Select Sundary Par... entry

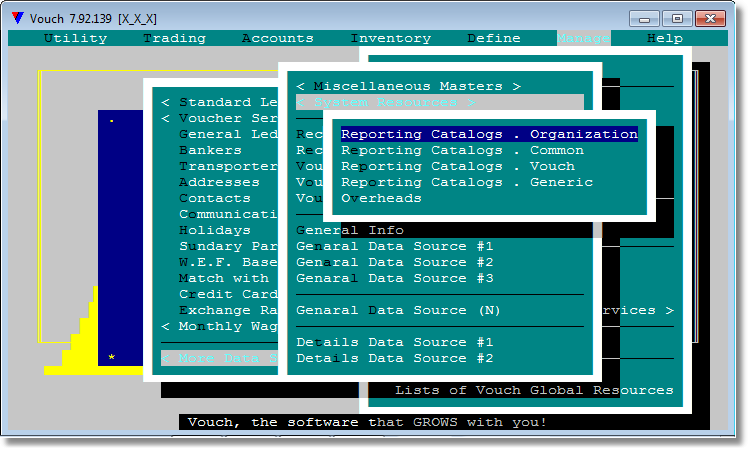point(228,246)
